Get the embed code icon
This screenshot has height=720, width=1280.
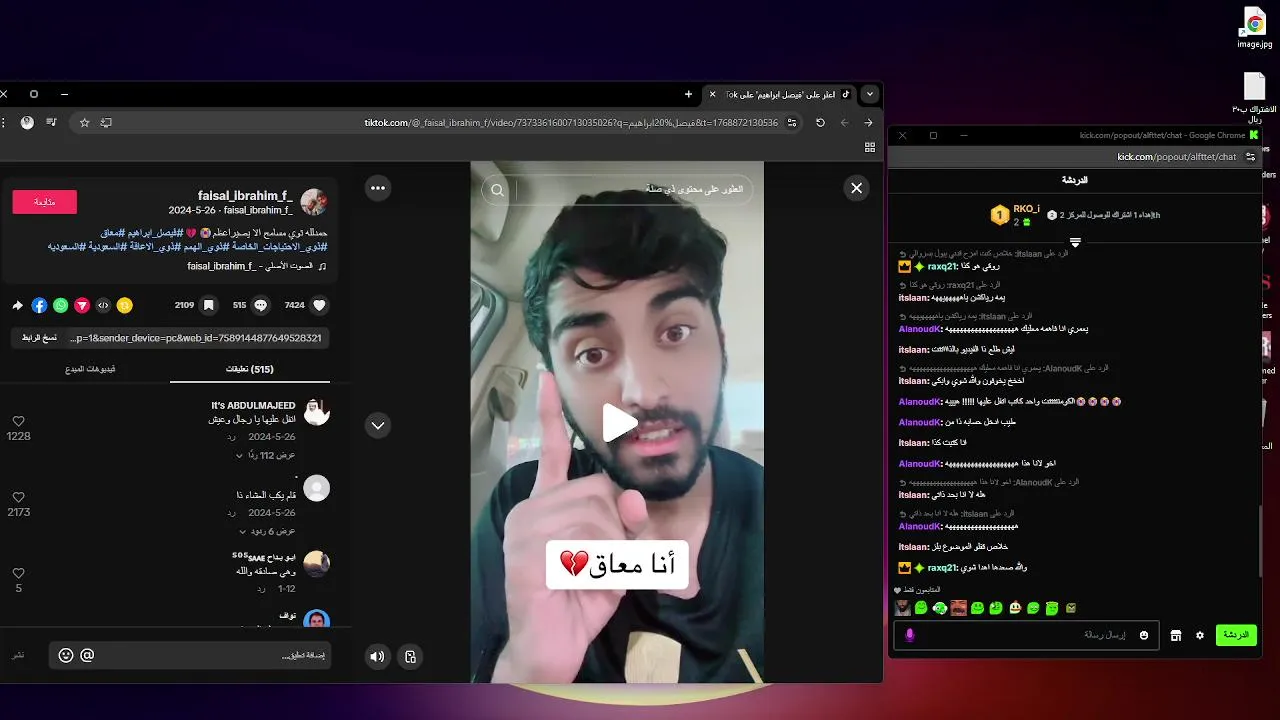click(x=103, y=305)
